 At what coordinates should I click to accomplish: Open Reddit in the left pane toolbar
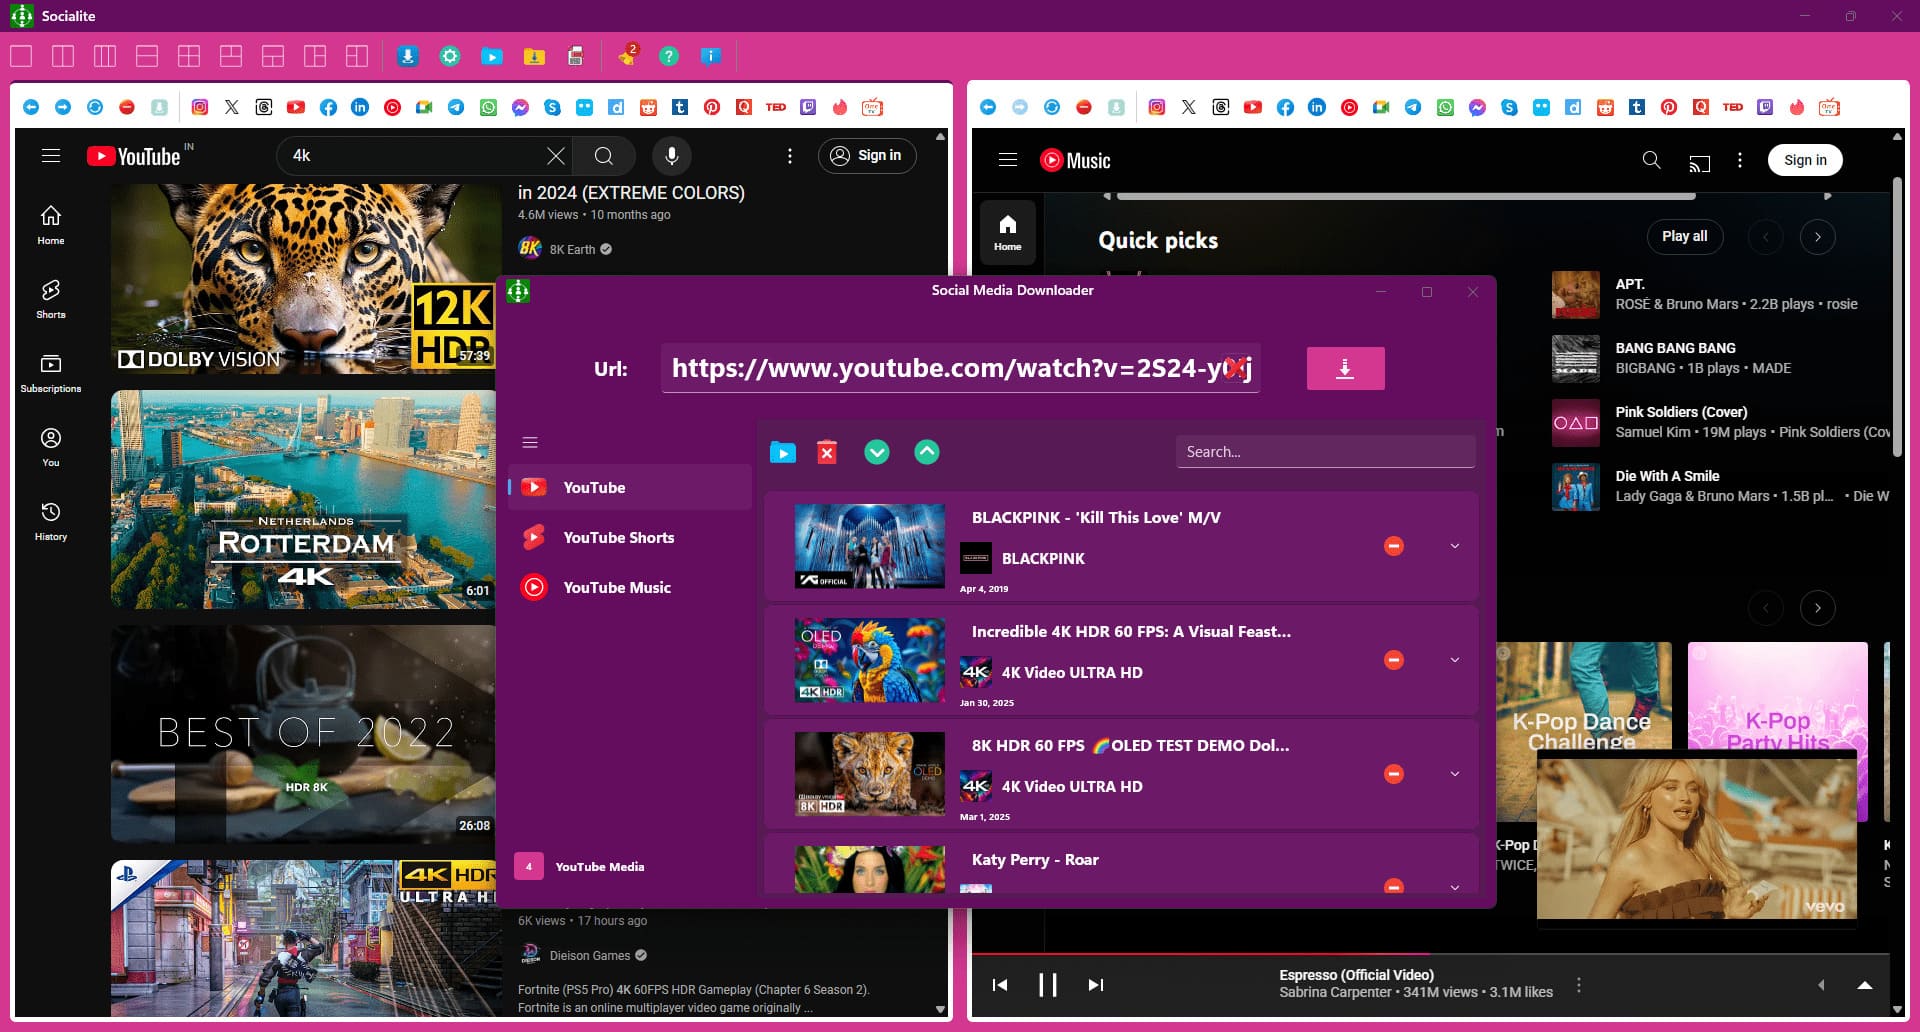click(648, 107)
